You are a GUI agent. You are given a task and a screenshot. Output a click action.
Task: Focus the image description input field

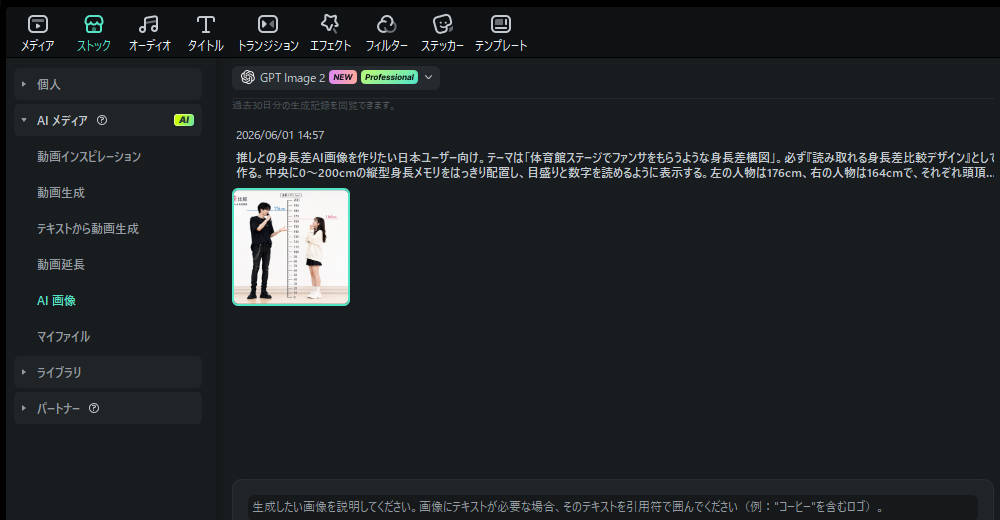[612, 507]
